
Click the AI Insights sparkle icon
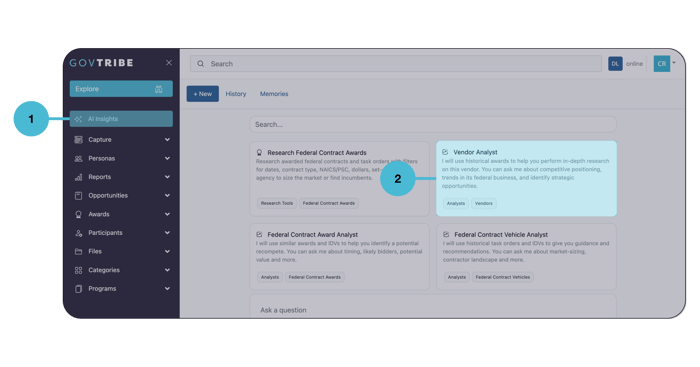click(78, 119)
